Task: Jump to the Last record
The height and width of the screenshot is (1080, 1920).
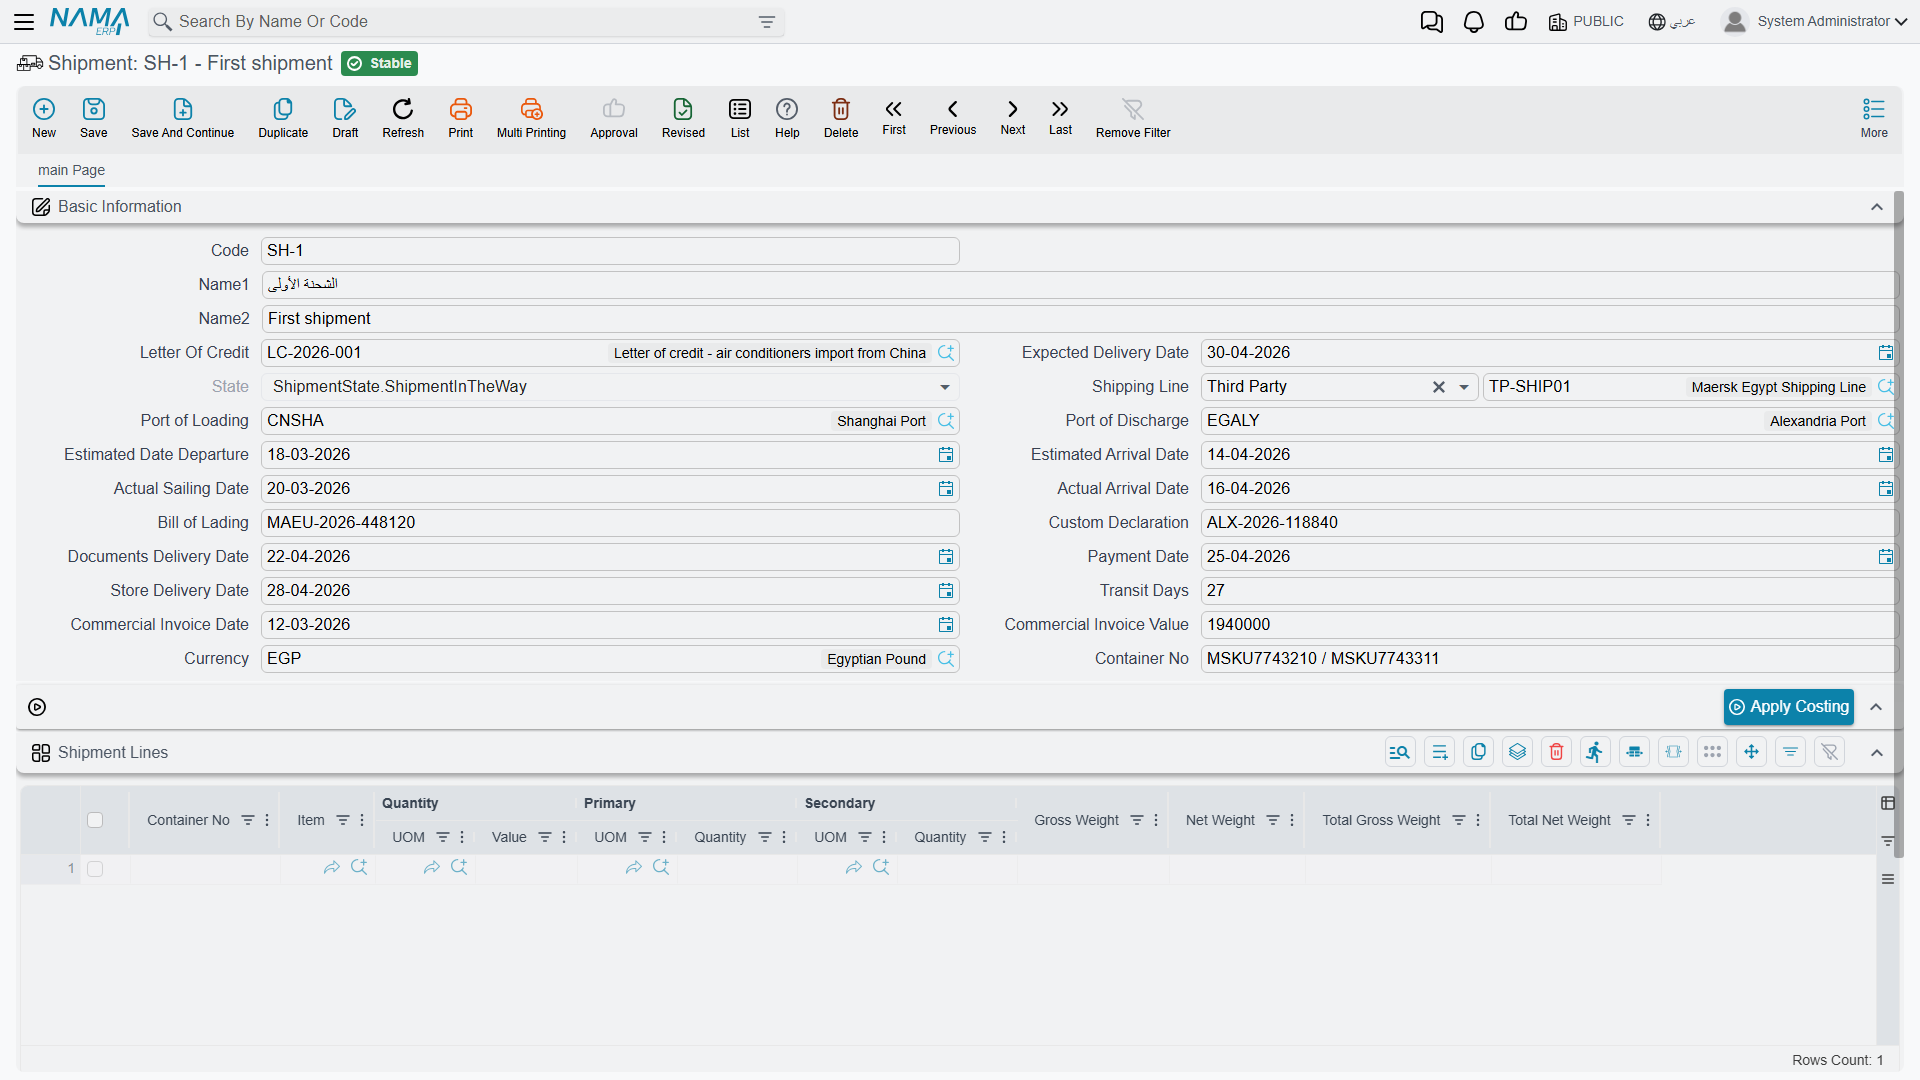Action: (x=1060, y=117)
